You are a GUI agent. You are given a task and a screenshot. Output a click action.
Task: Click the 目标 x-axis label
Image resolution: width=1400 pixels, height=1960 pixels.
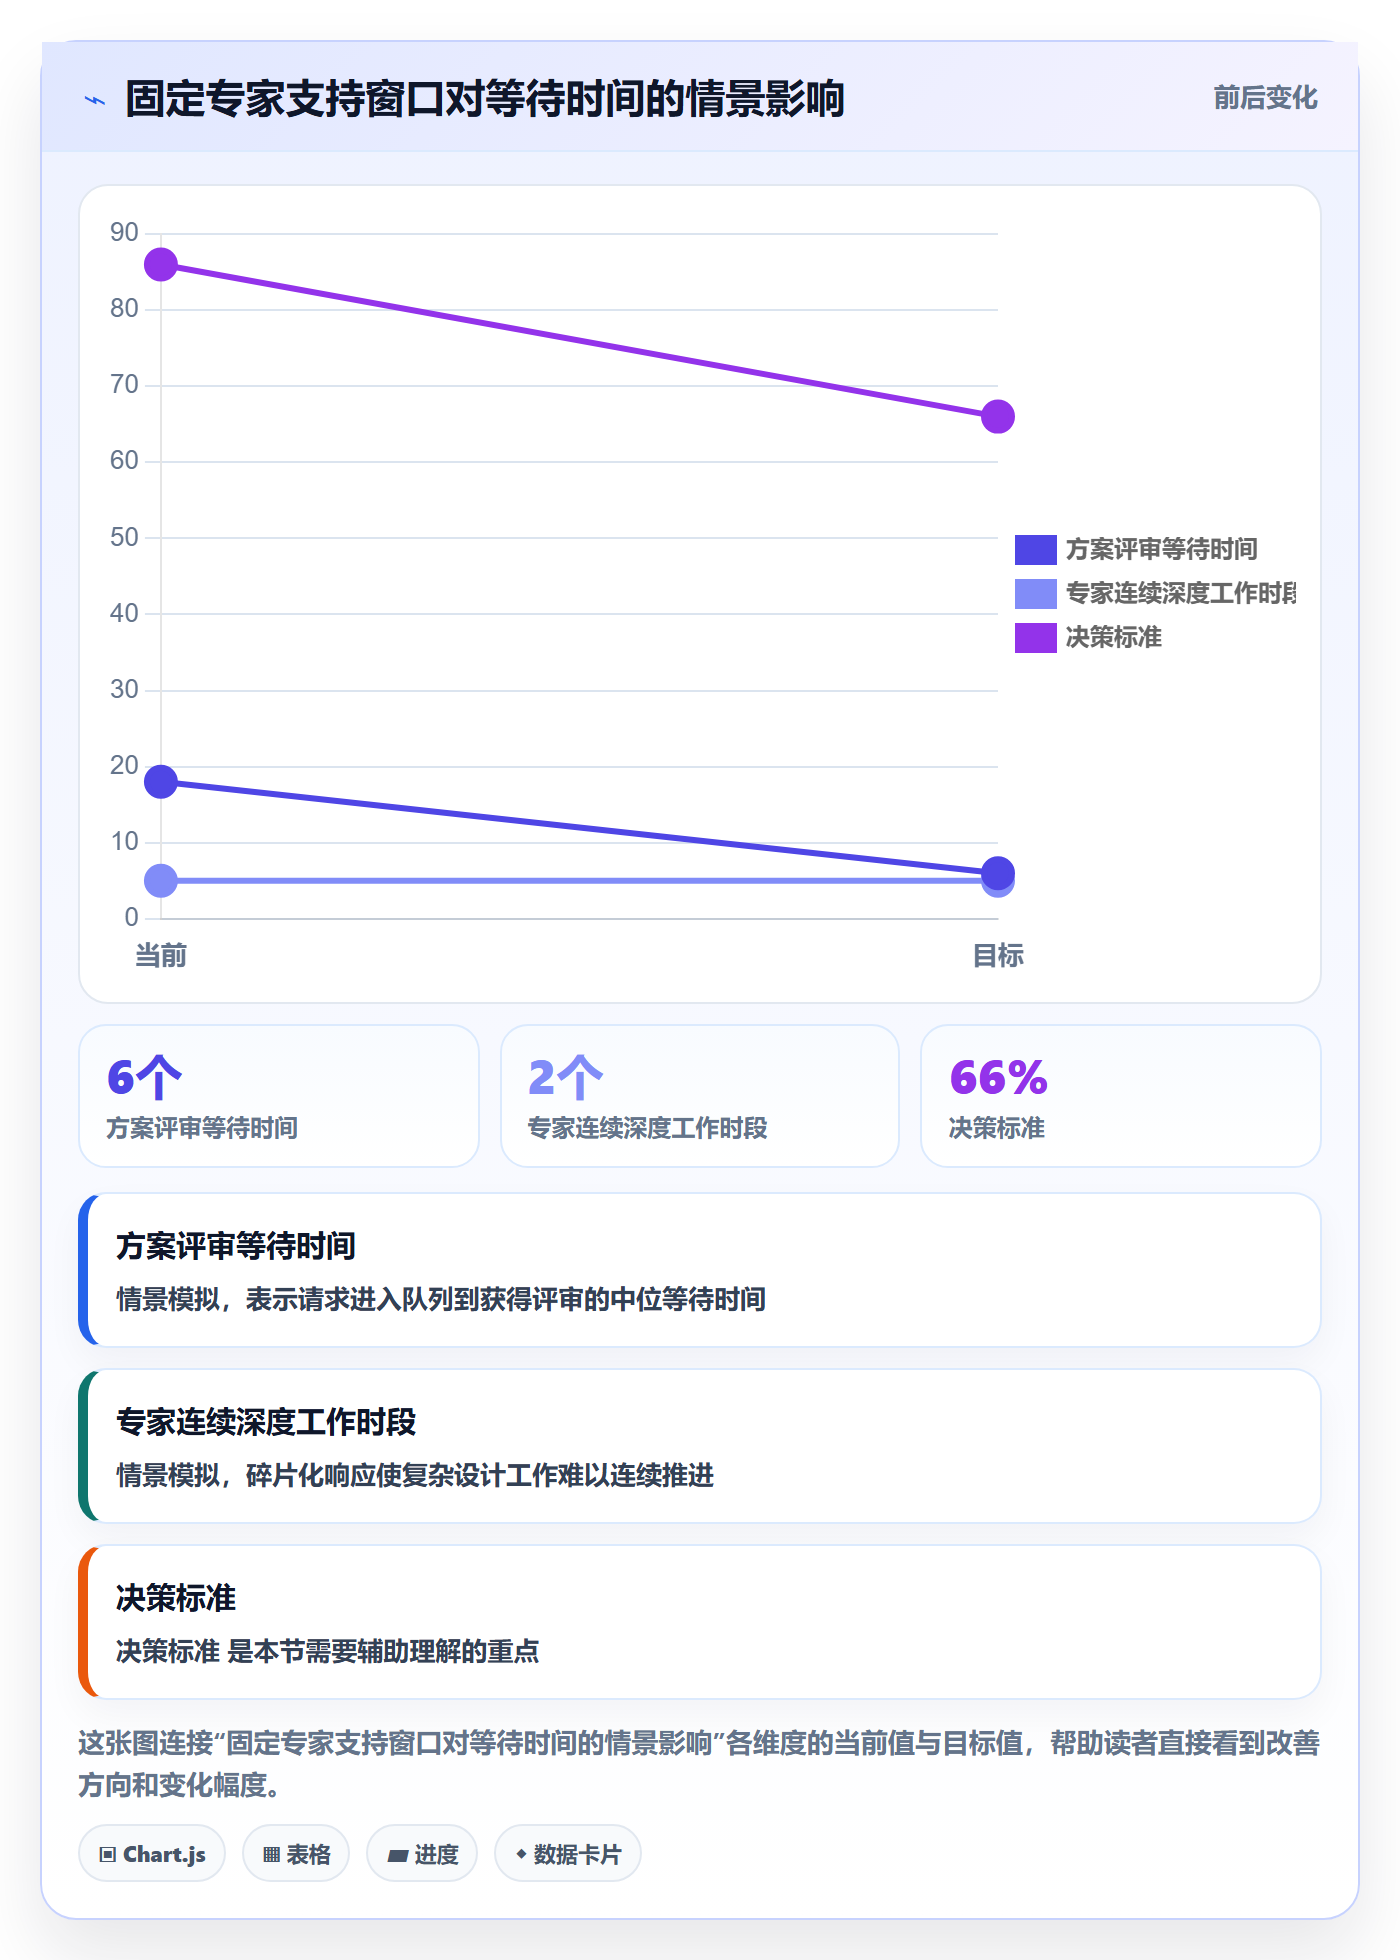tap(997, 956)
